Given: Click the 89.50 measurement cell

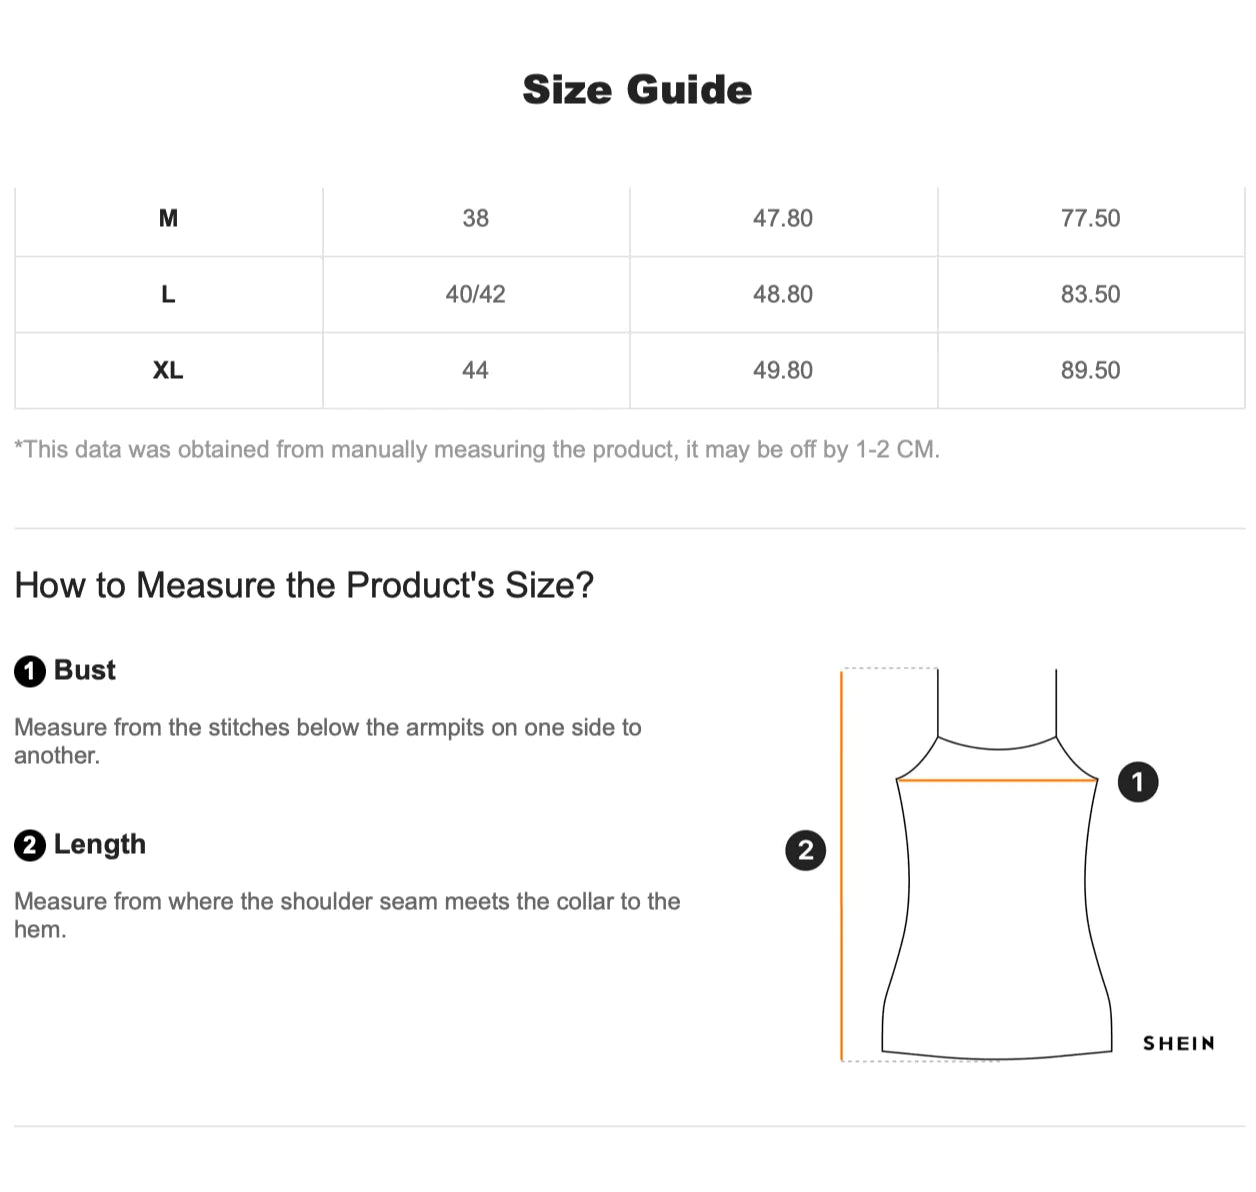Looking at the screenshot, I should tap(1090, 370).
